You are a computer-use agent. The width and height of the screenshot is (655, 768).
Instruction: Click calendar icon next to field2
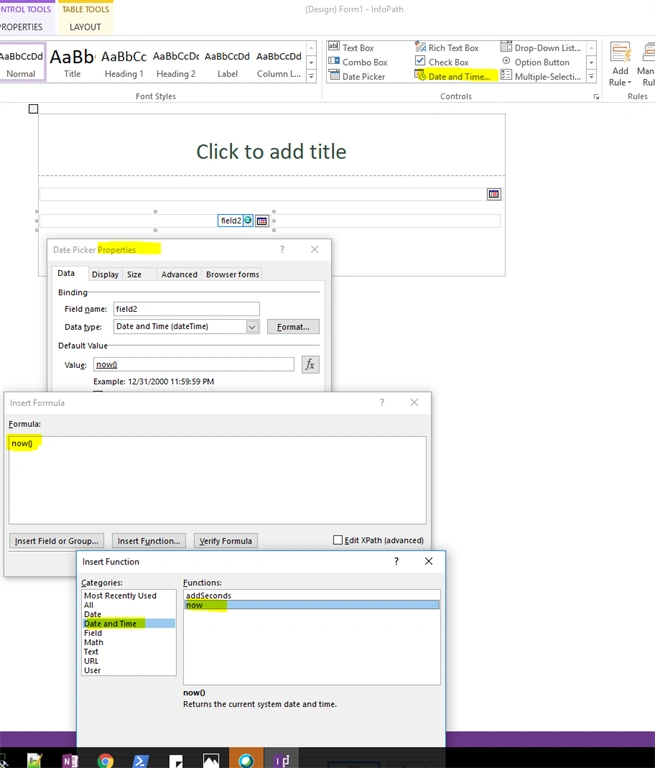(x=262, y=221)
